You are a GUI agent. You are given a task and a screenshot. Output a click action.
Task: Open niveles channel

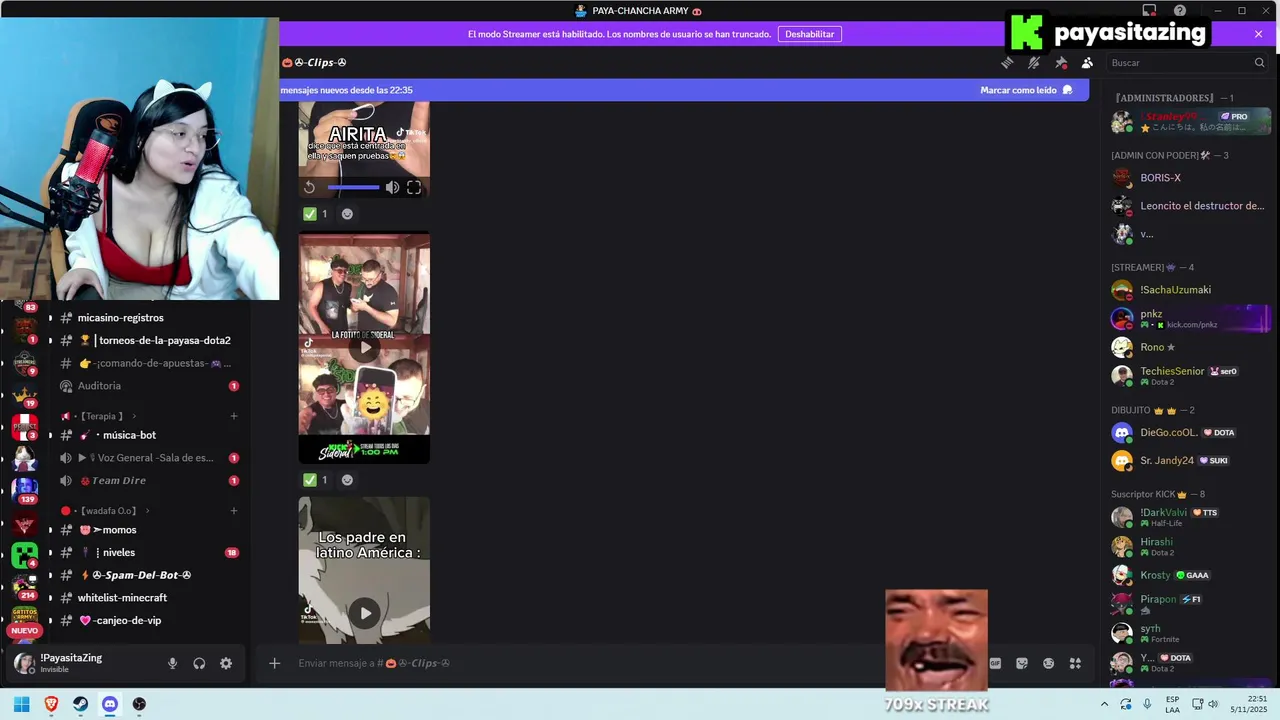(x=147, y=553)
